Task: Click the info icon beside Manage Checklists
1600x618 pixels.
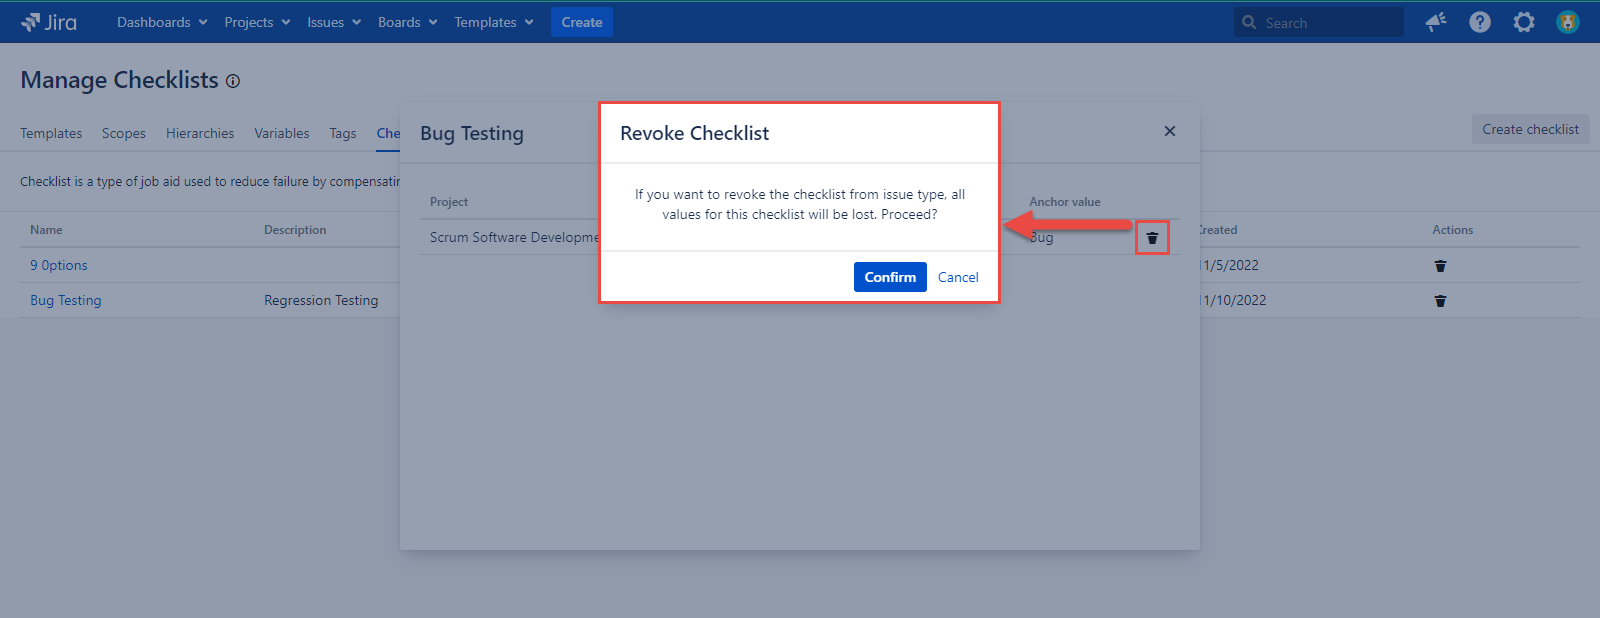Action: [x=233, y=81]
